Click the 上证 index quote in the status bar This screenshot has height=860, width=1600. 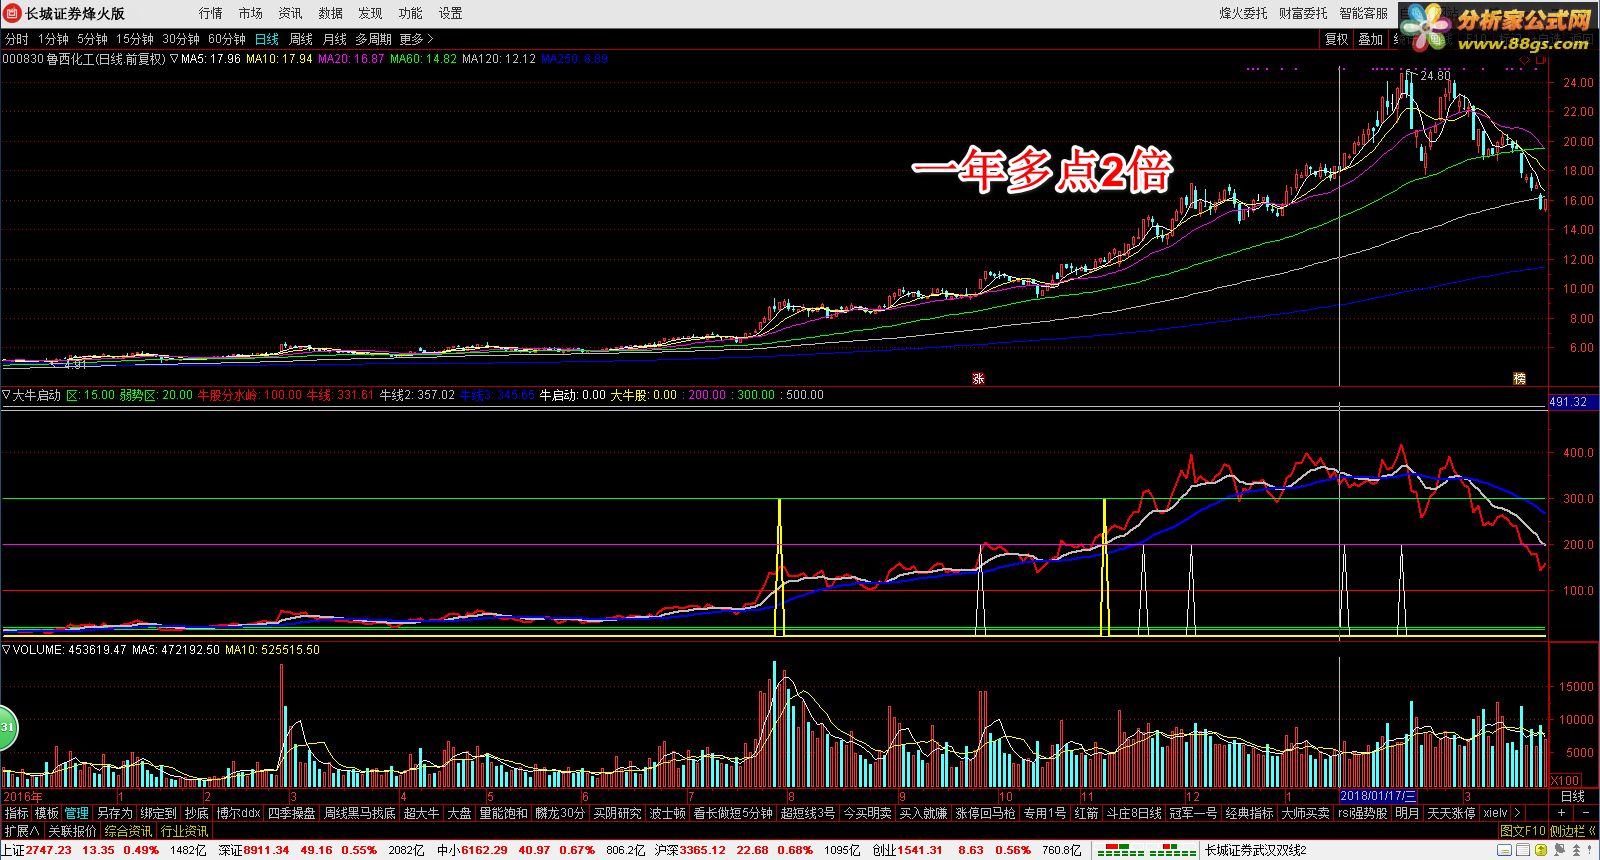80,850
